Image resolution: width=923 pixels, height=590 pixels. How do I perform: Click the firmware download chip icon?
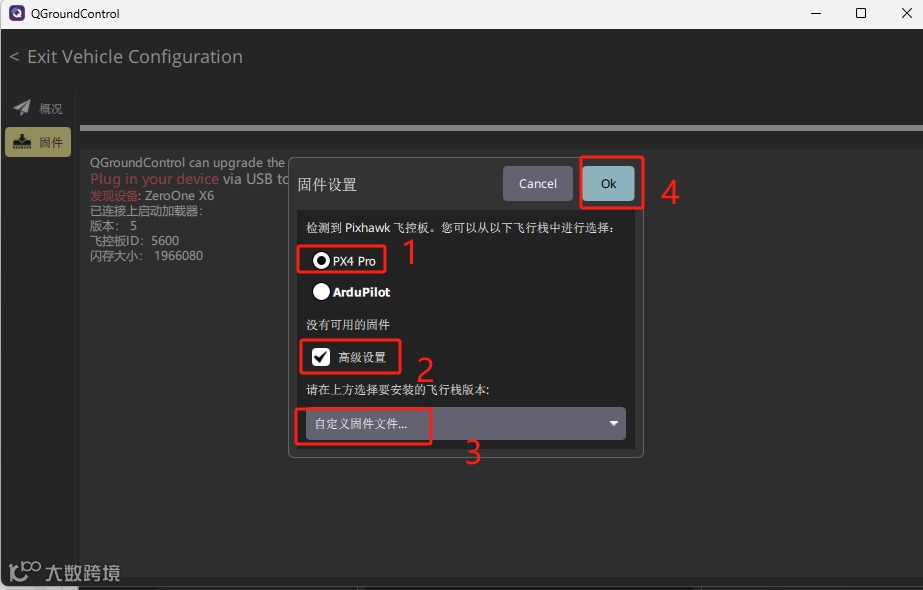coord(22,141)
